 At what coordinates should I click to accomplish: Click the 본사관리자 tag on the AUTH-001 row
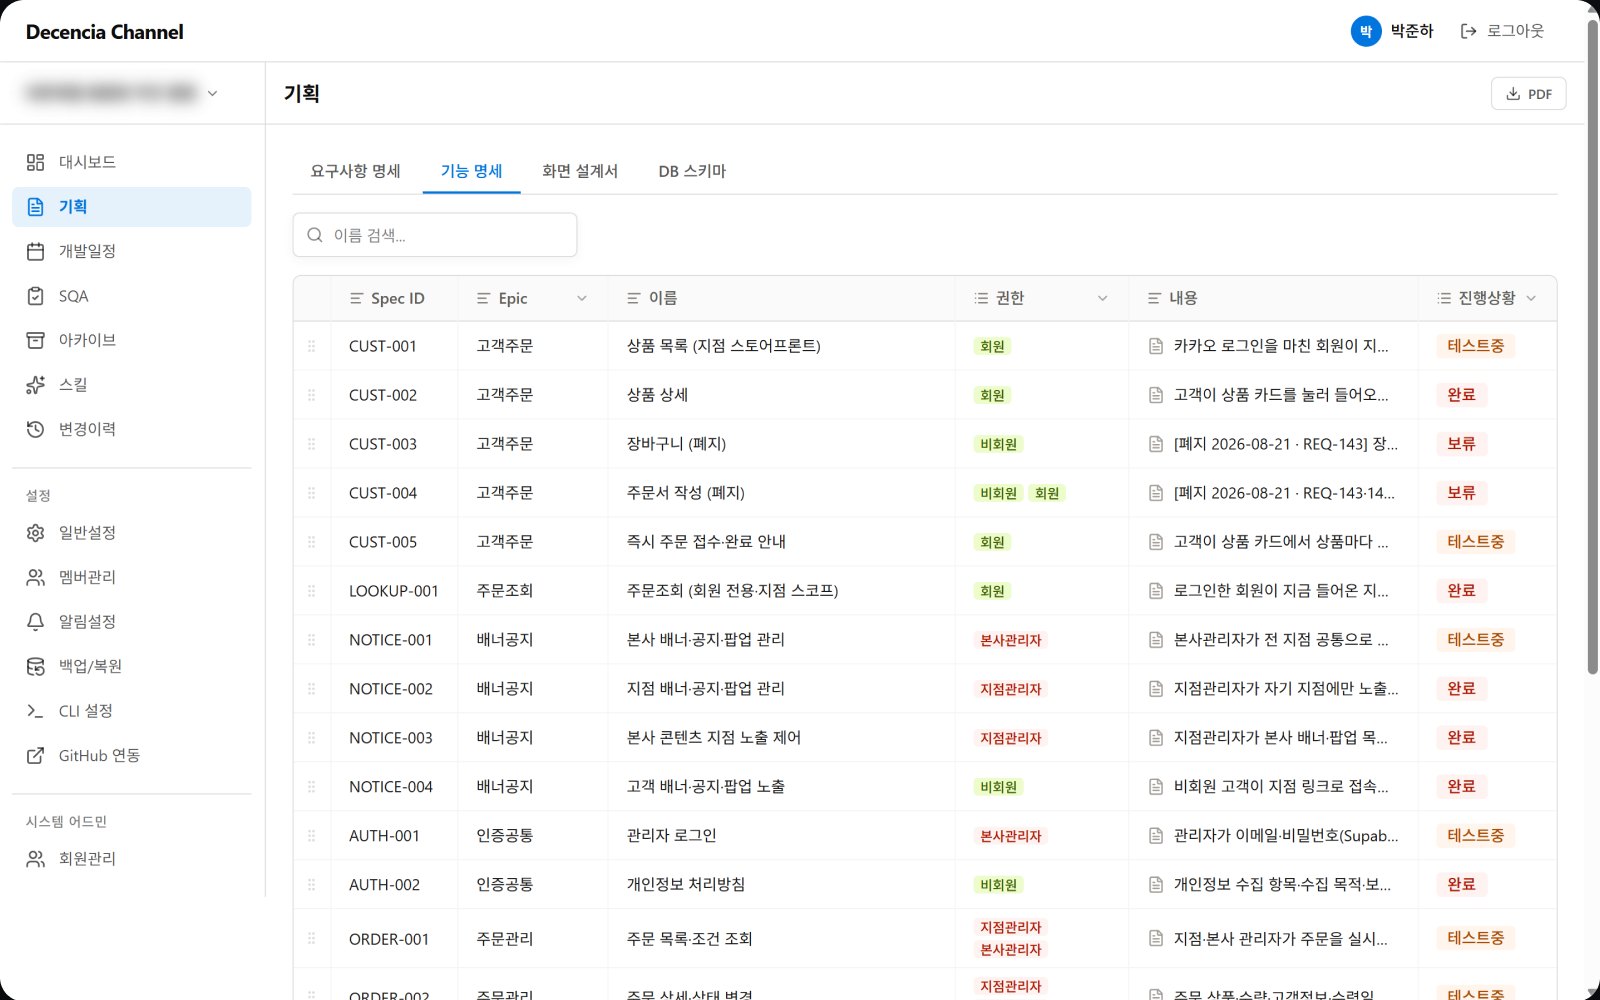[1011, 836]
